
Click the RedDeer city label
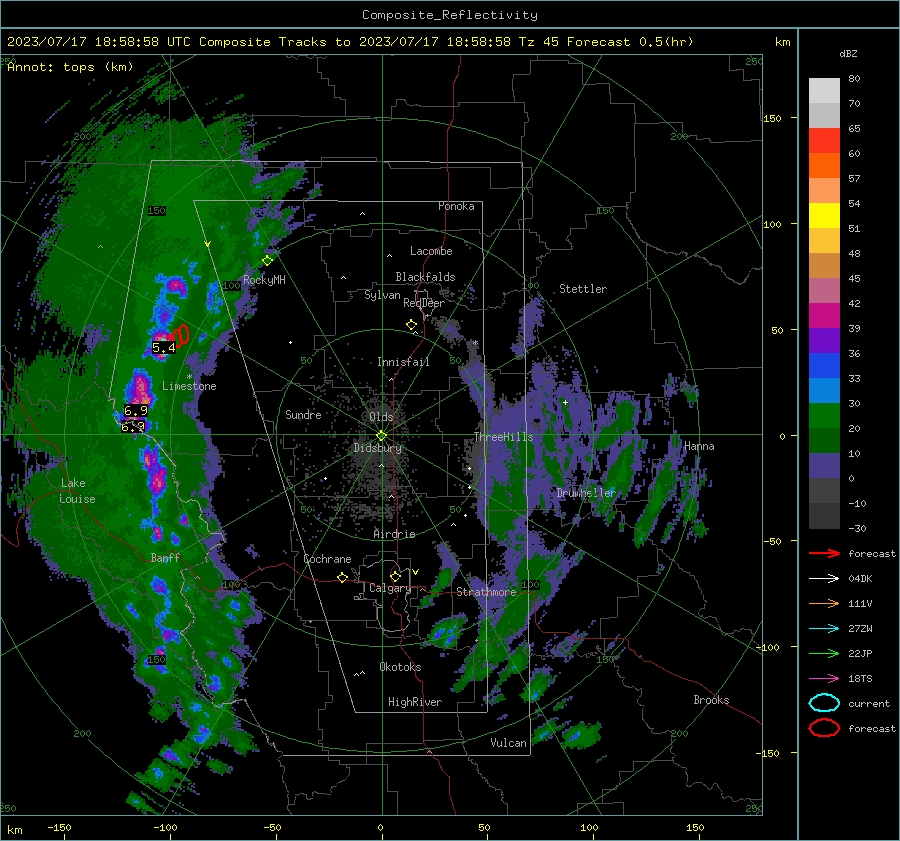pos(424,303)
